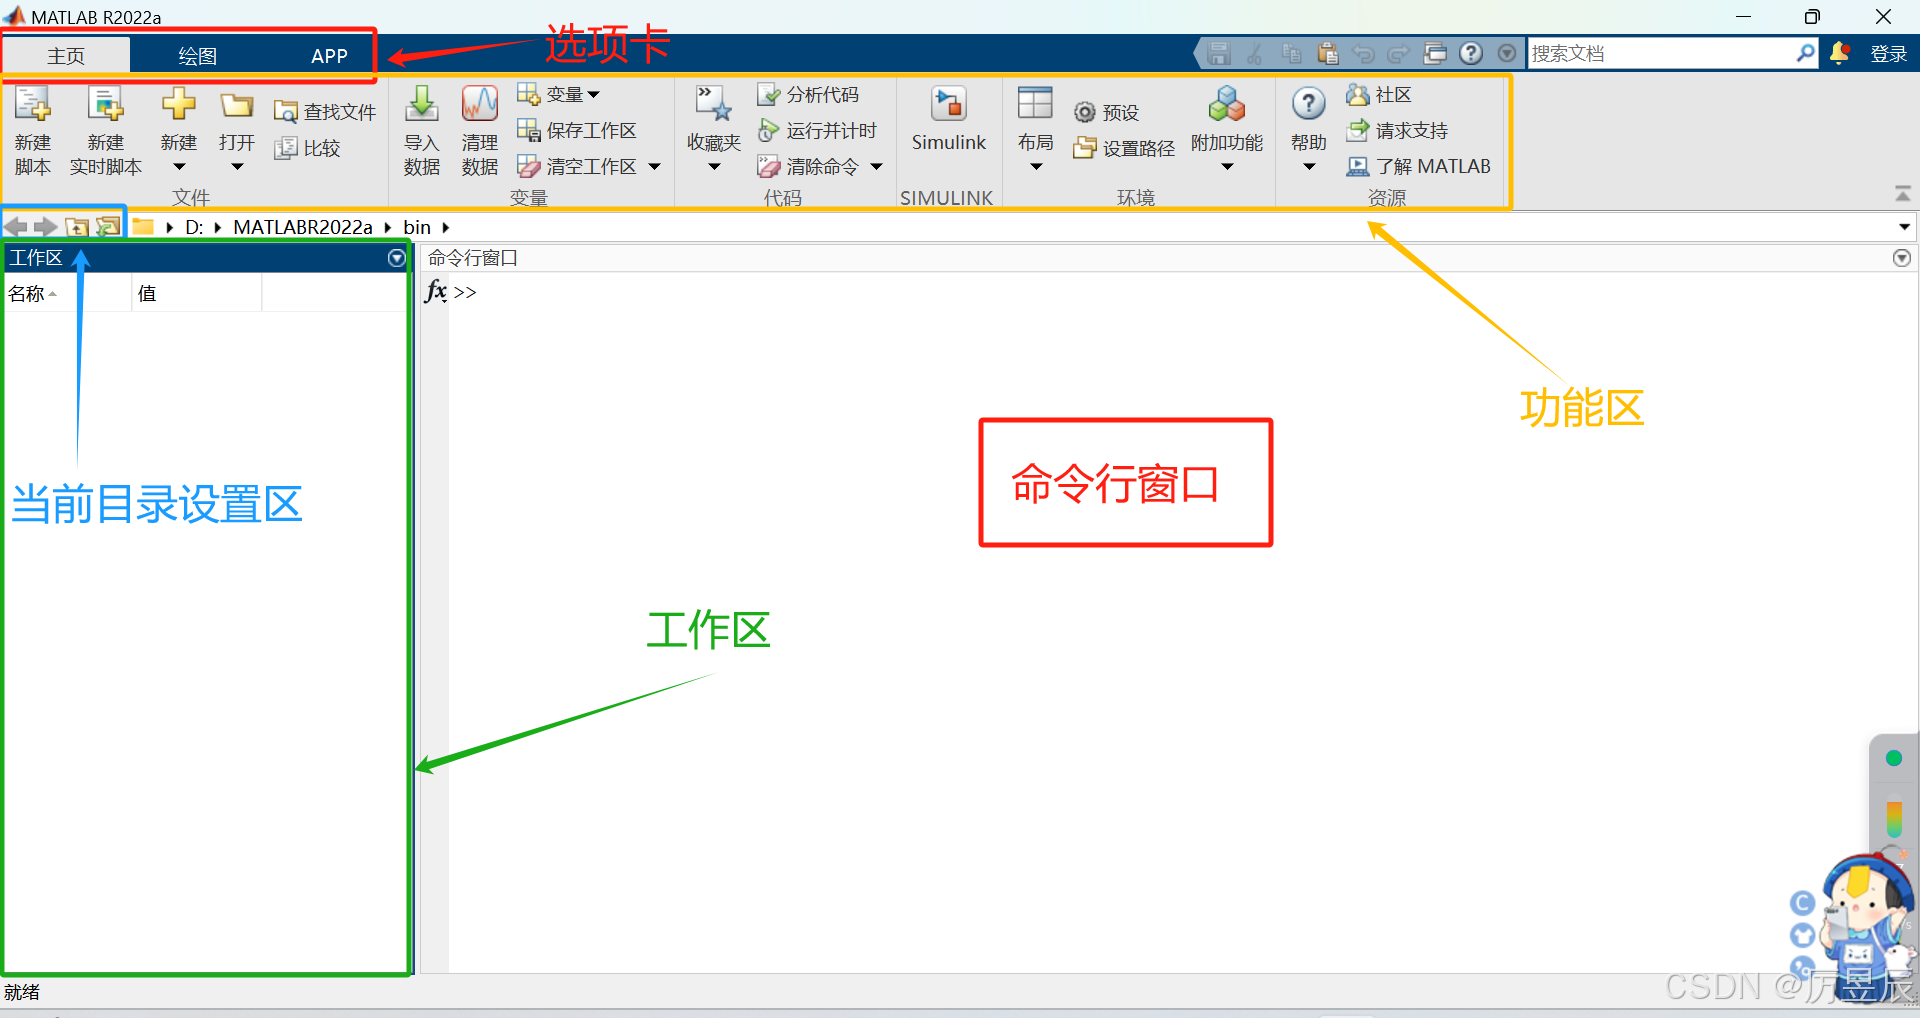Click the 值 column header

coord(197,293)
